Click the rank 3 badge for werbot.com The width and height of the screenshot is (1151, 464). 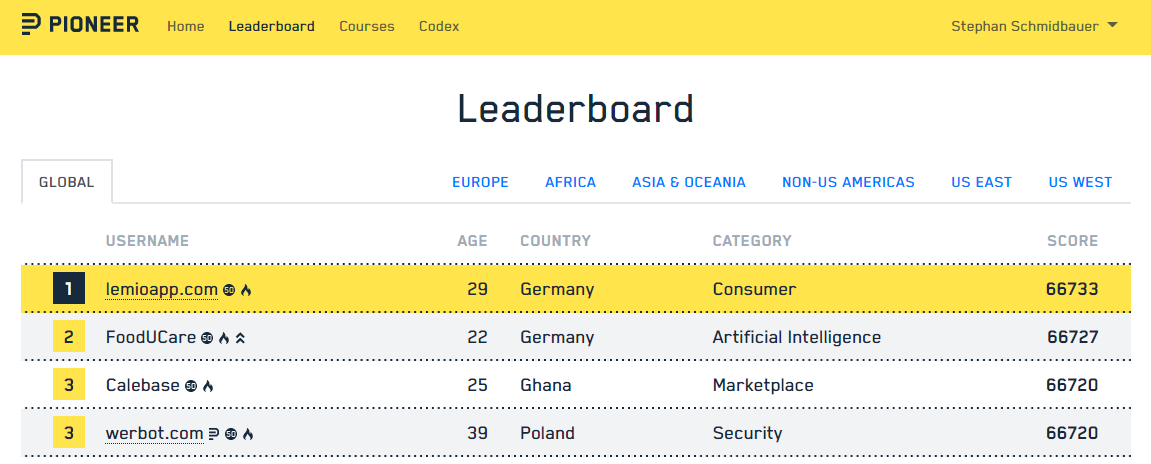tap(69, 432)
